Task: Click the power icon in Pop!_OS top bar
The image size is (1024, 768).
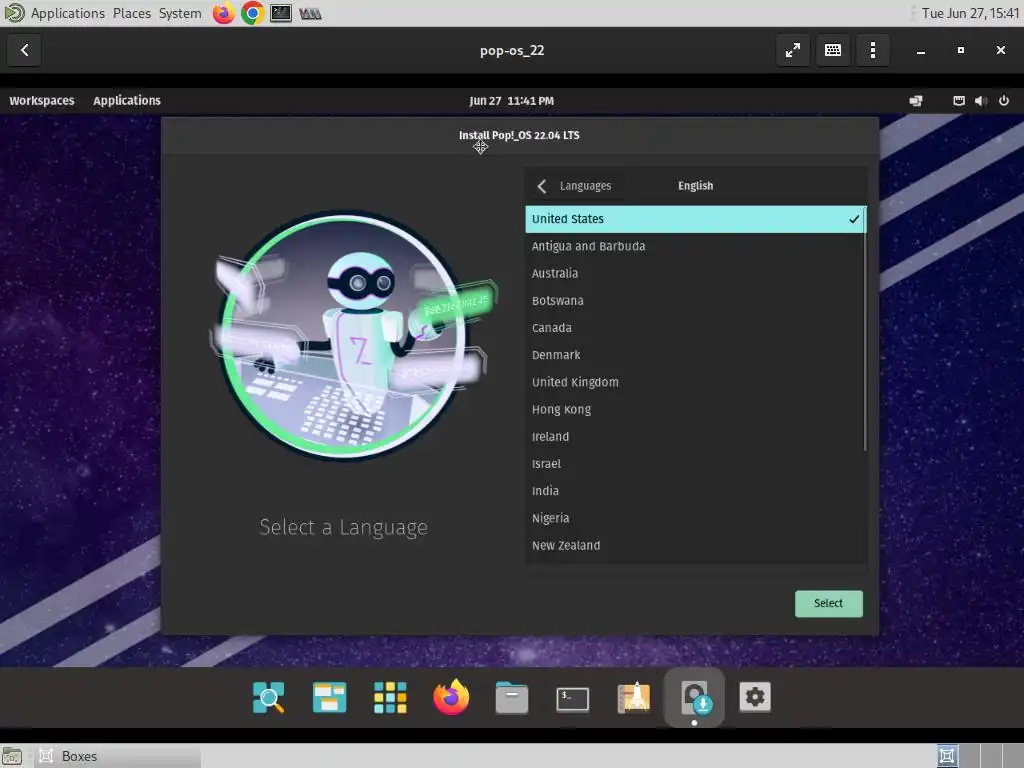Action: [x=1004, y=101]
